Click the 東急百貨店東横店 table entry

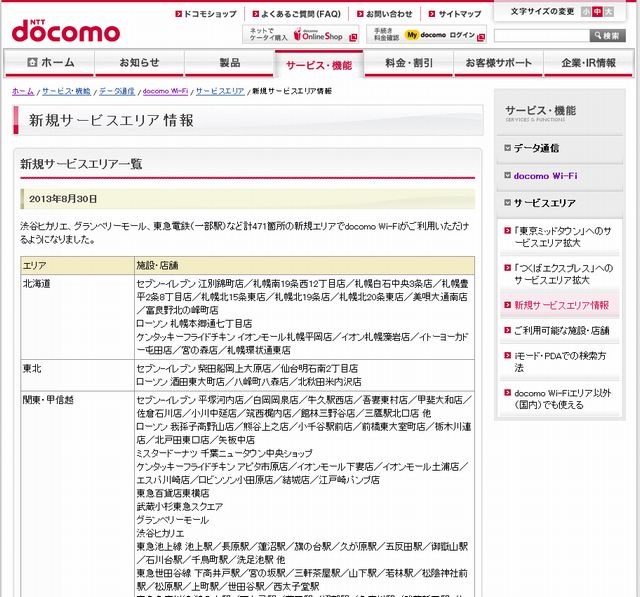tap(173, 493)
